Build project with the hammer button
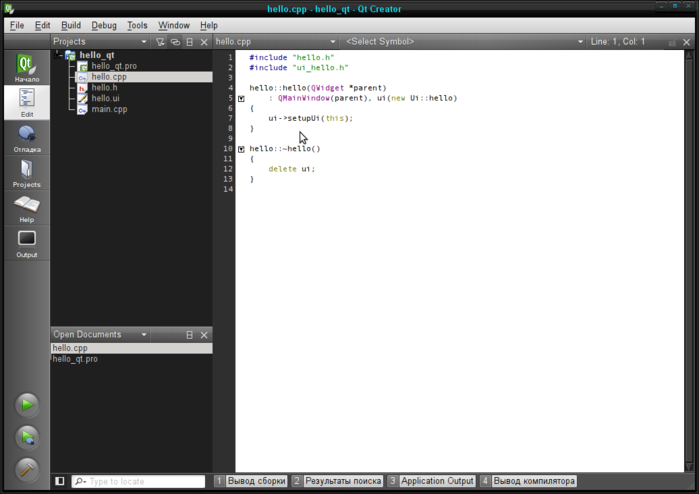 pos(27,469)
